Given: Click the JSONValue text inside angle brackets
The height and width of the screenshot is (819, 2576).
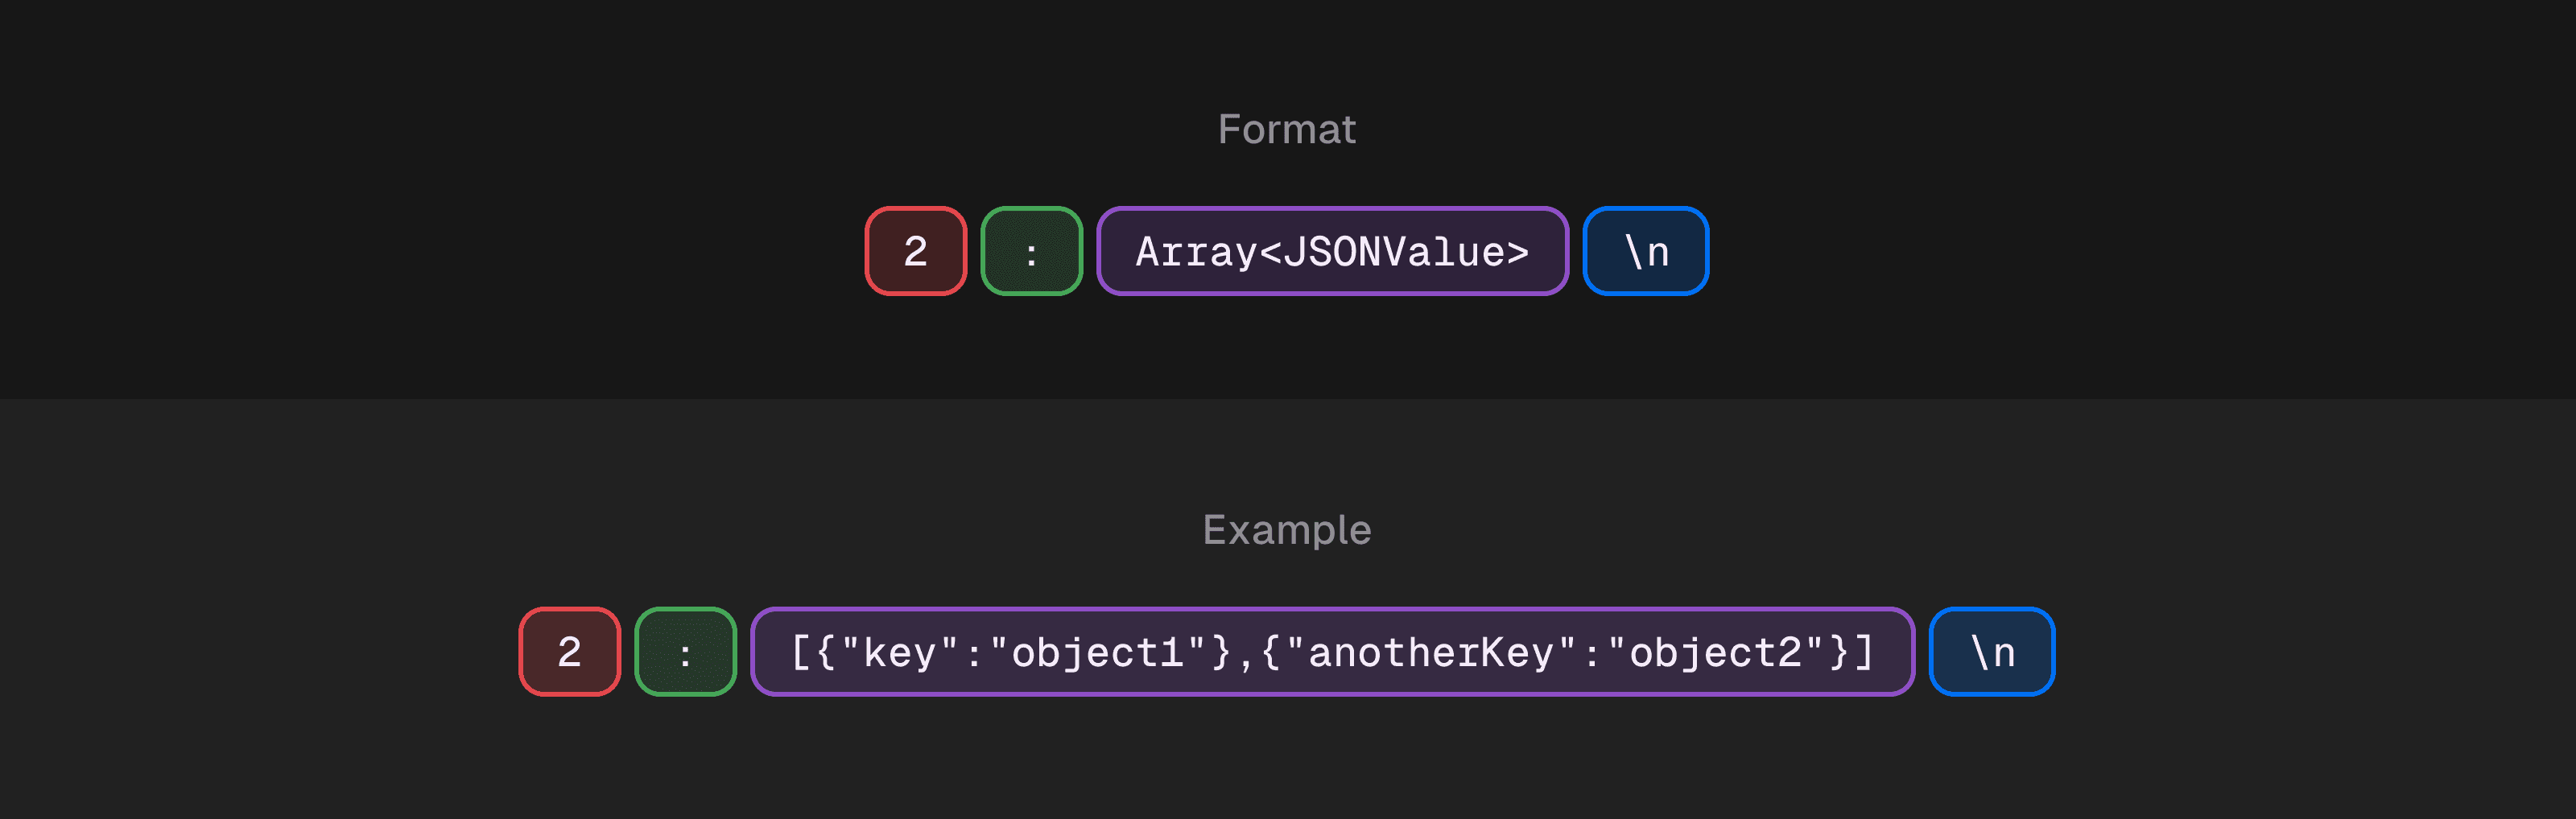Looking at the screenshot, I should 1393,252.
